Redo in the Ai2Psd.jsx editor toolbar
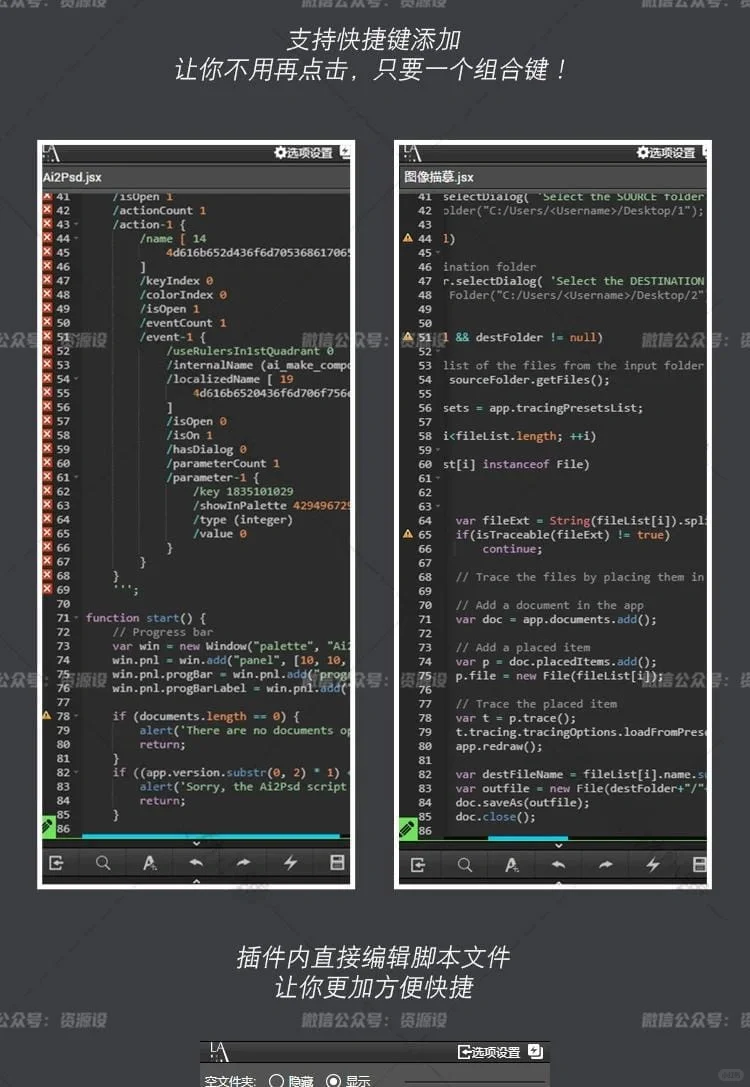 pyautogui.click(x=243, y=863)
